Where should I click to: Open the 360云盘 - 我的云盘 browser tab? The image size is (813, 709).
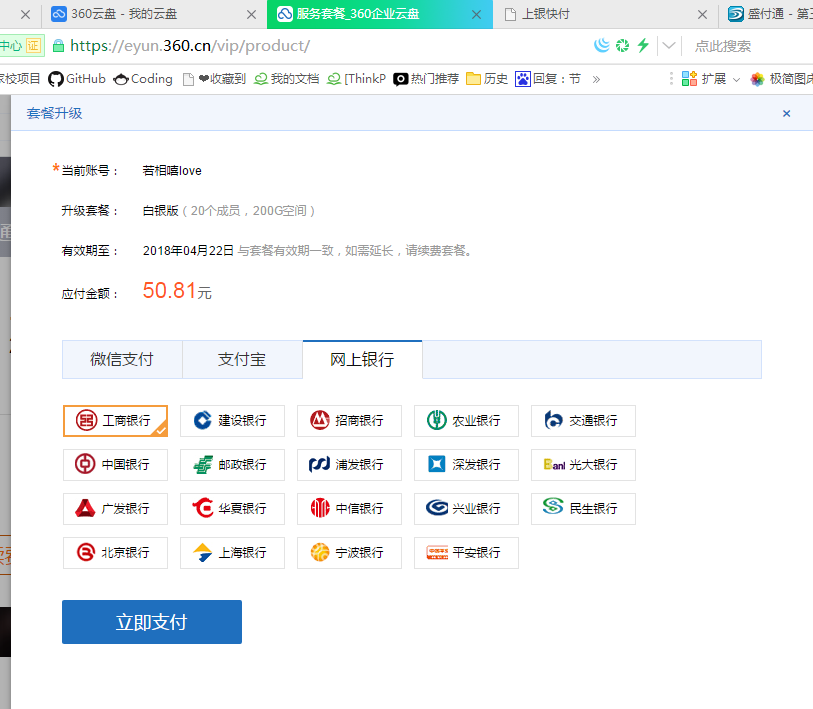153,14
